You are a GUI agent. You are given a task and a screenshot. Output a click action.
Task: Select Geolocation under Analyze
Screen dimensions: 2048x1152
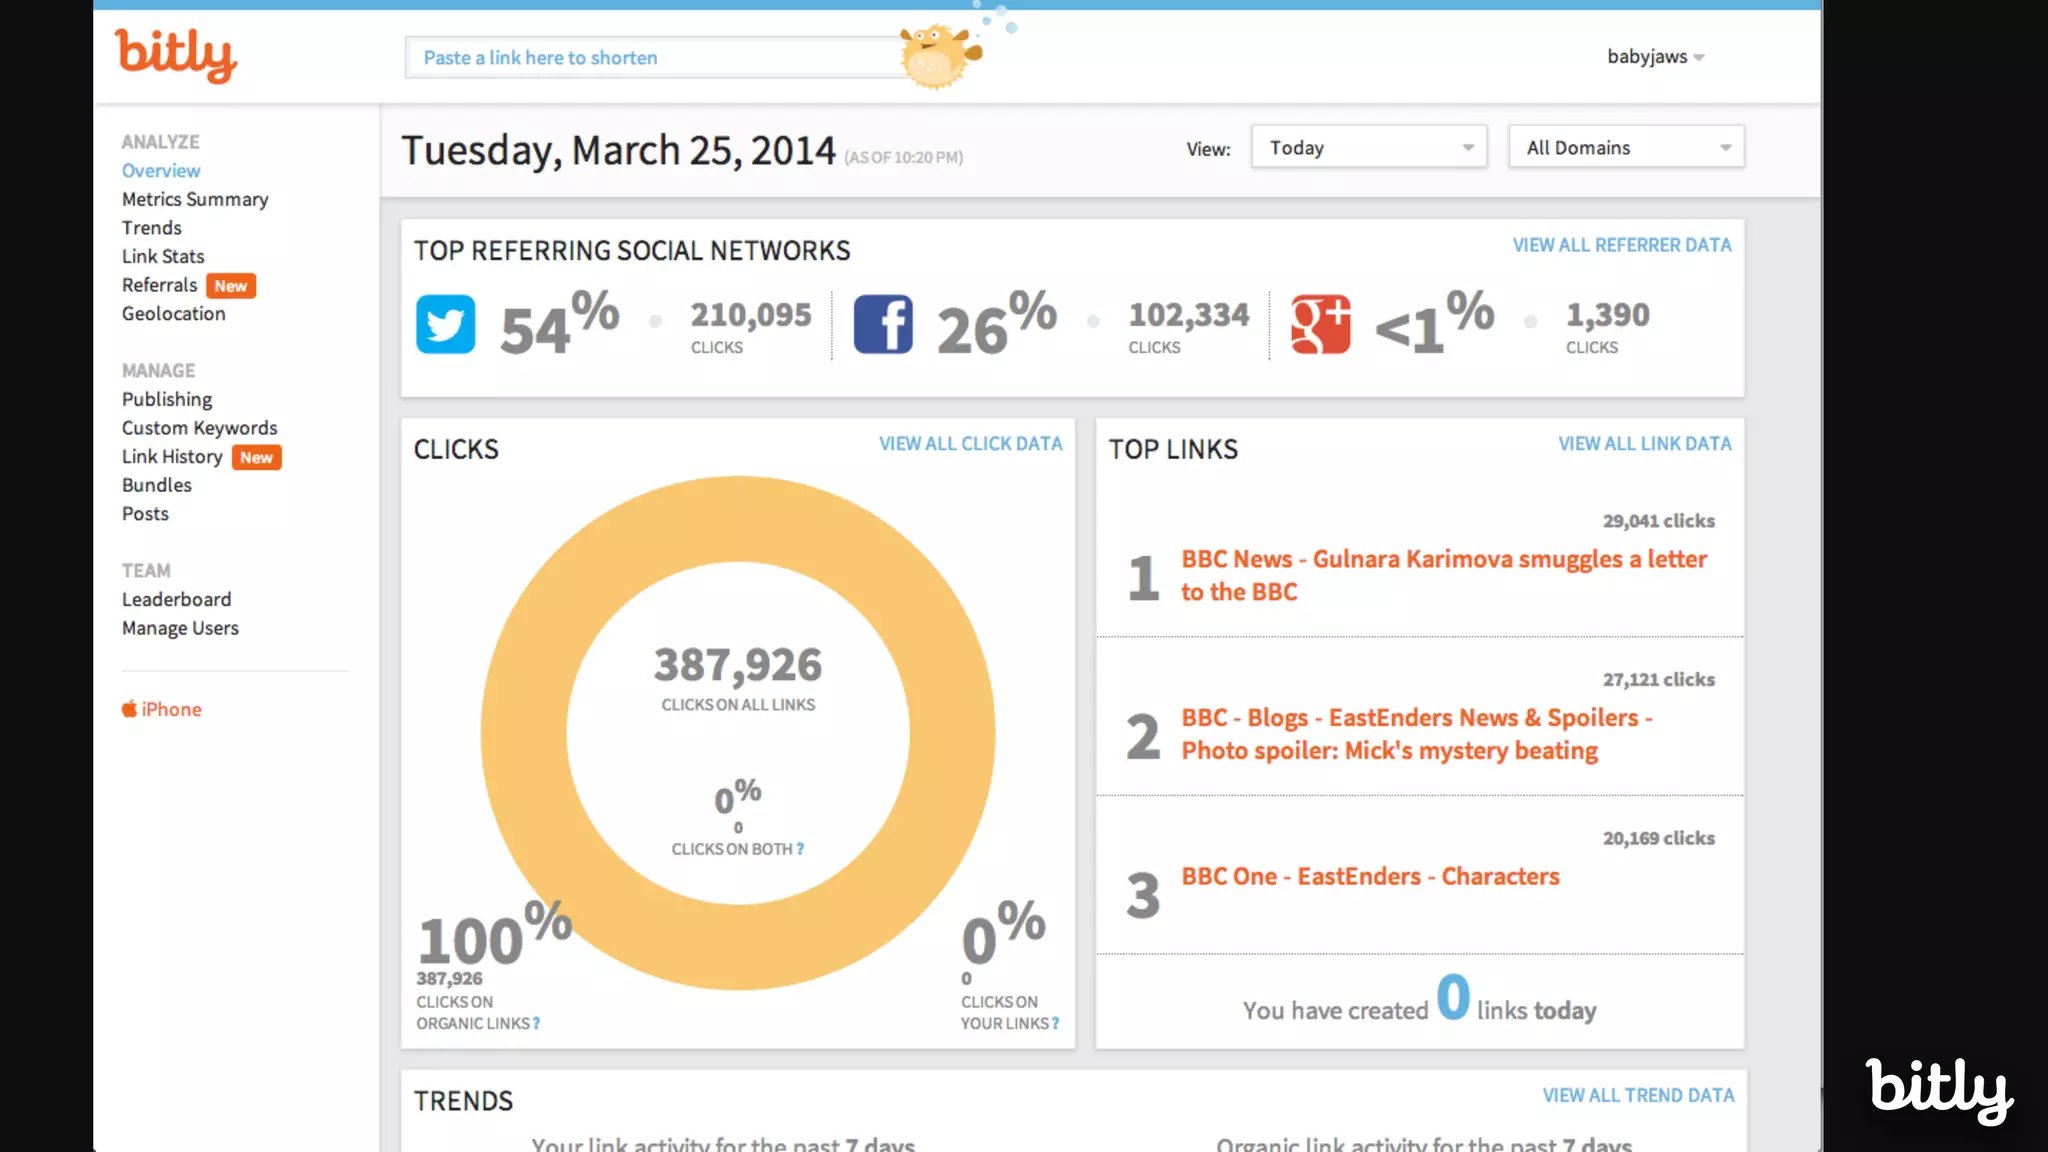174,314
